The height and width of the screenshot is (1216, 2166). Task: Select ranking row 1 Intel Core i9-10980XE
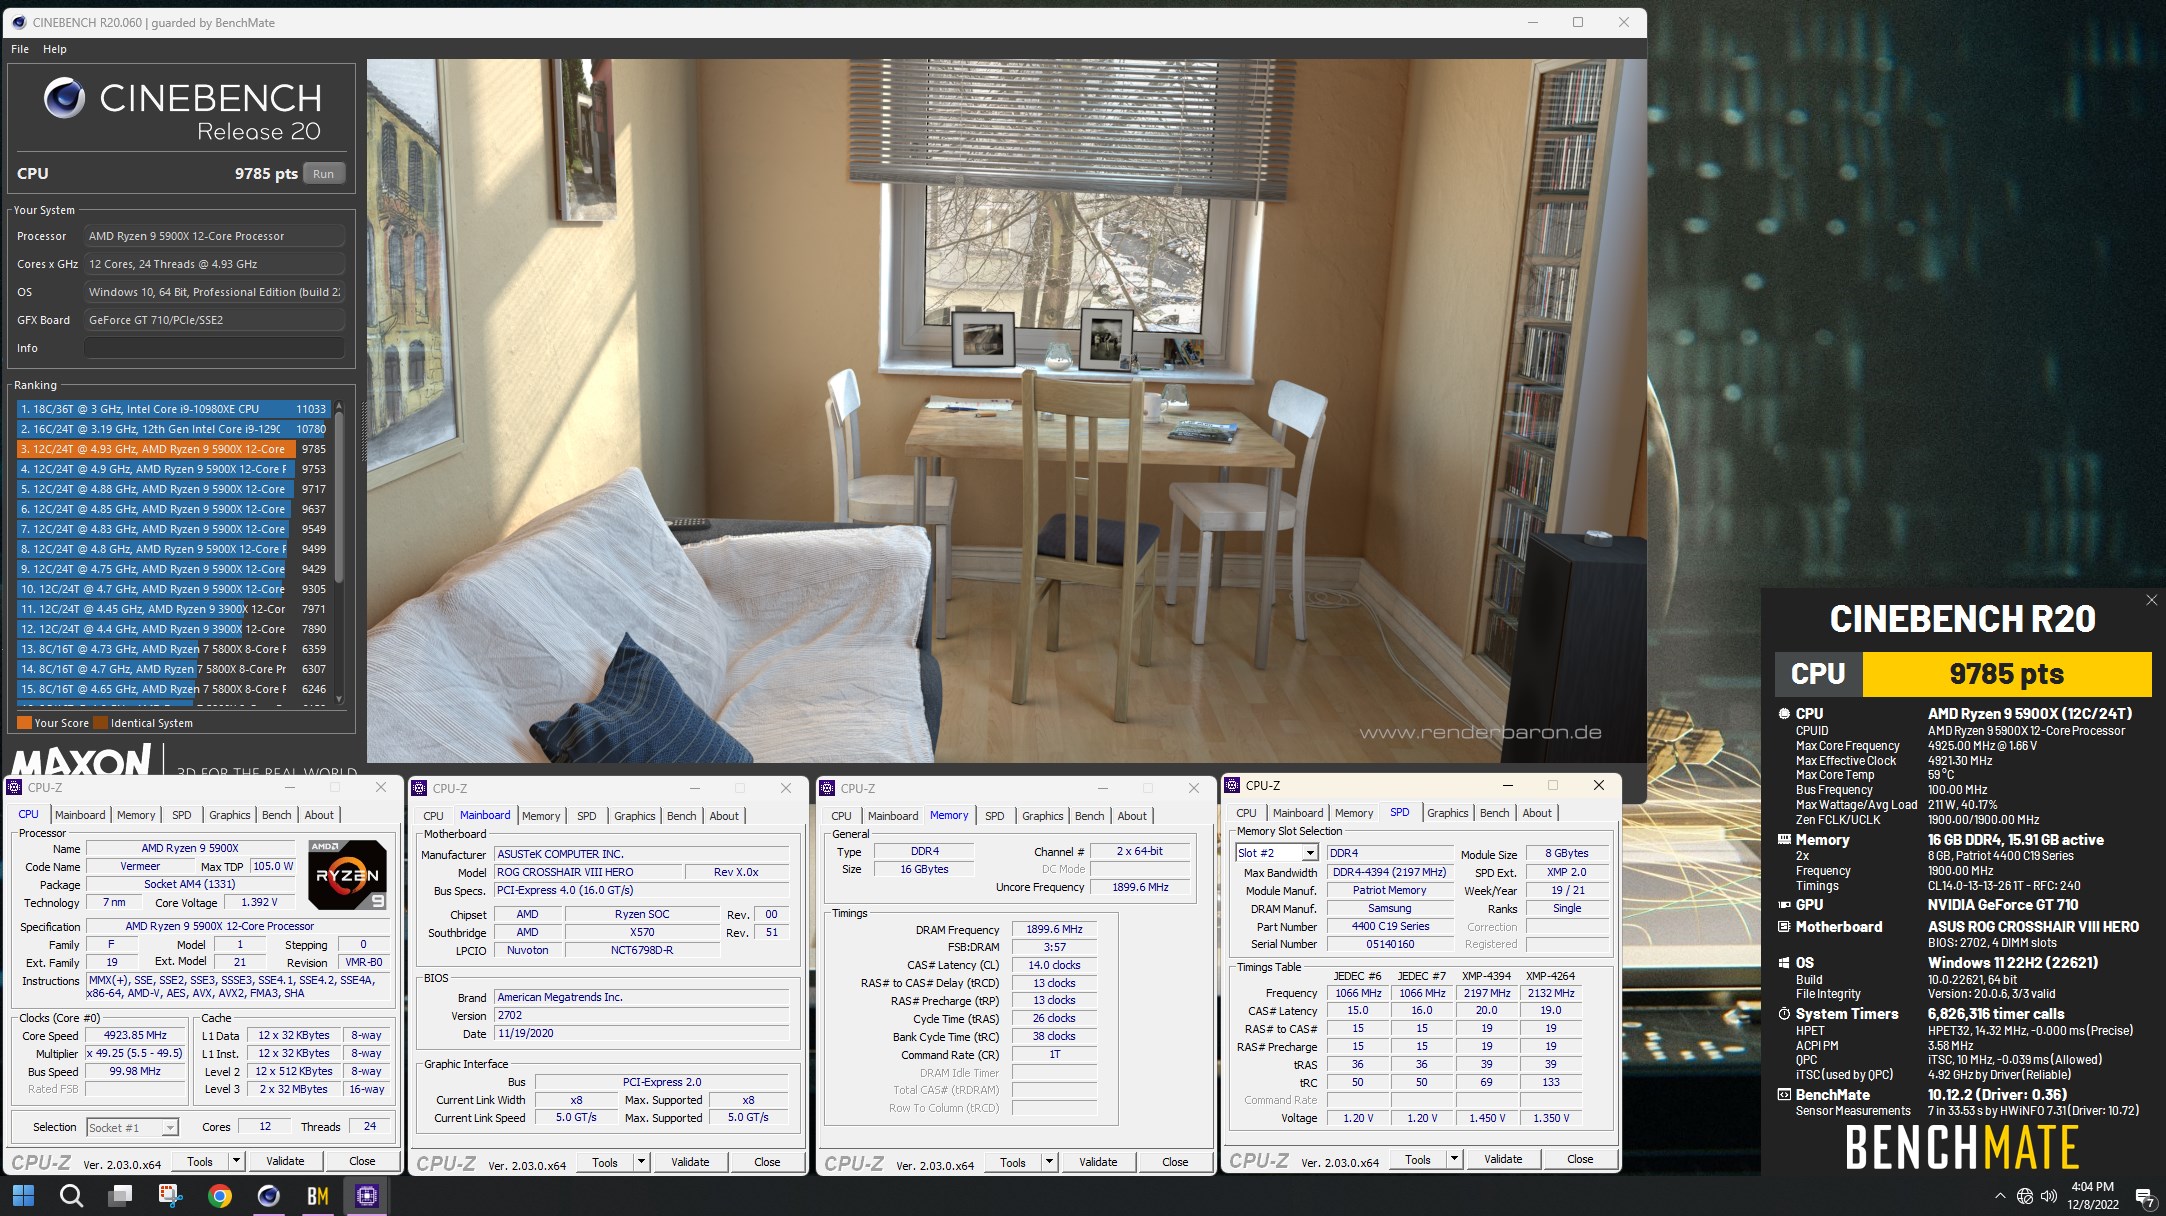pyautogui.click(x=174, y=409)
